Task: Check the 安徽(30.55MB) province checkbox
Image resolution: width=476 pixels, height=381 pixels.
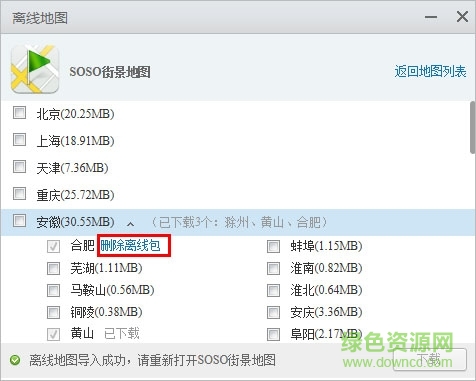Action: [x=19, y=220]
